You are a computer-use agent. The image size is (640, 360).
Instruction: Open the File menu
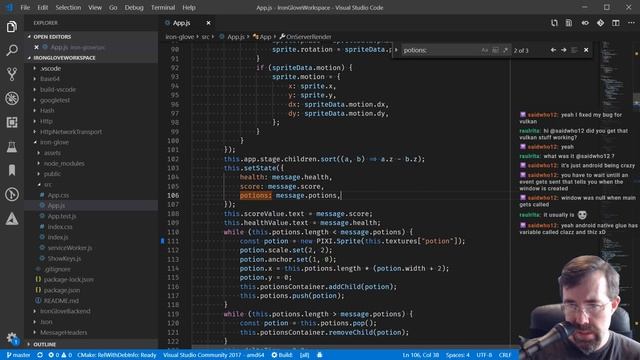point(25,7)
